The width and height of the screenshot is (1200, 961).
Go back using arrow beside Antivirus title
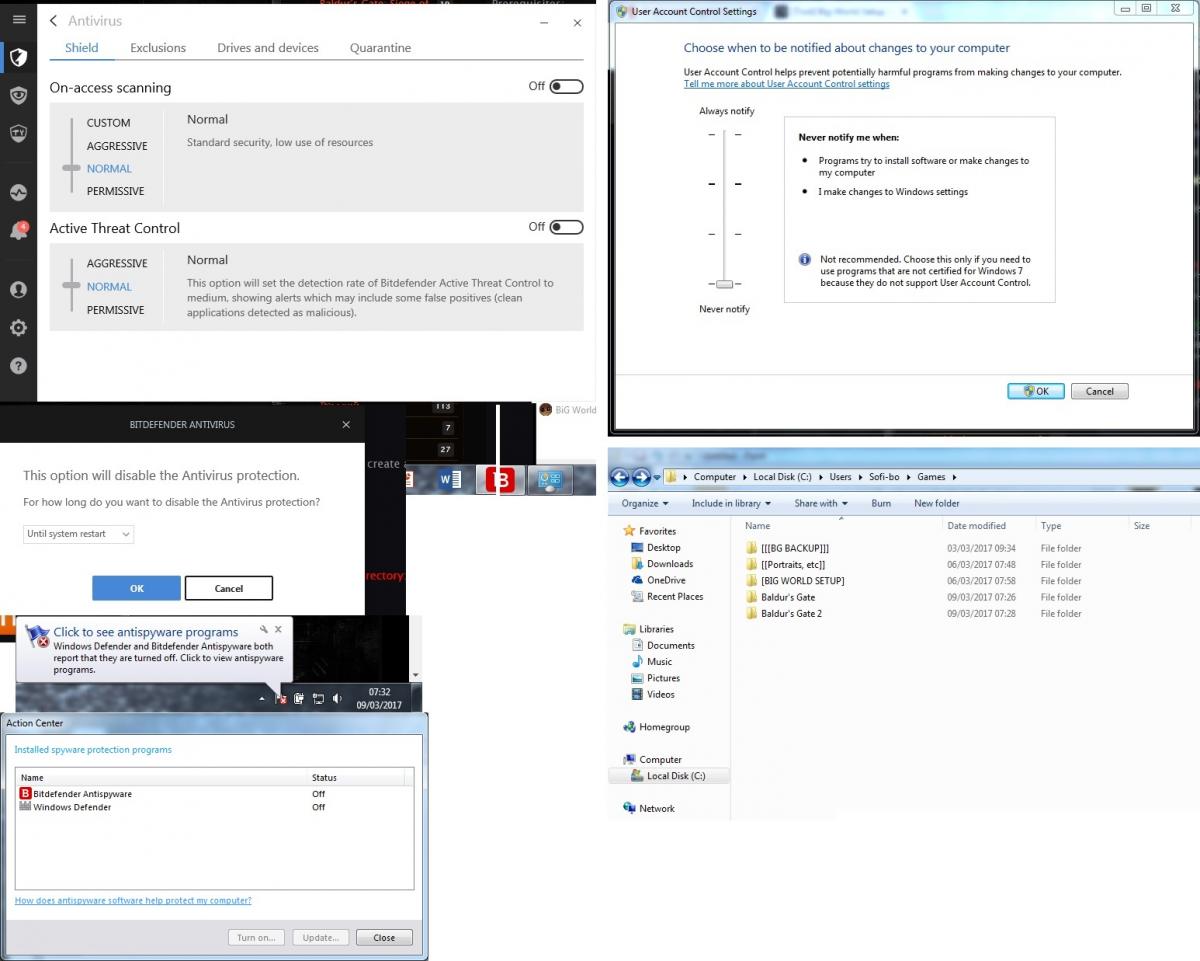tap(53, 21)
